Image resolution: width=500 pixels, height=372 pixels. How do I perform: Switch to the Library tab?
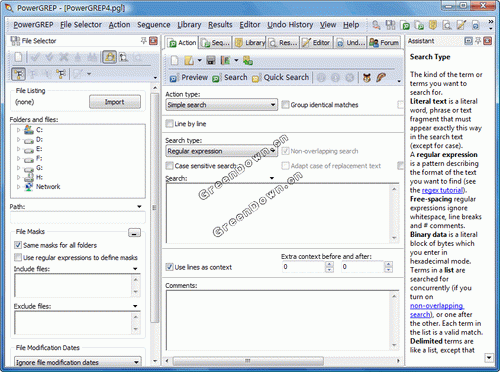click(x=250, y=43)
